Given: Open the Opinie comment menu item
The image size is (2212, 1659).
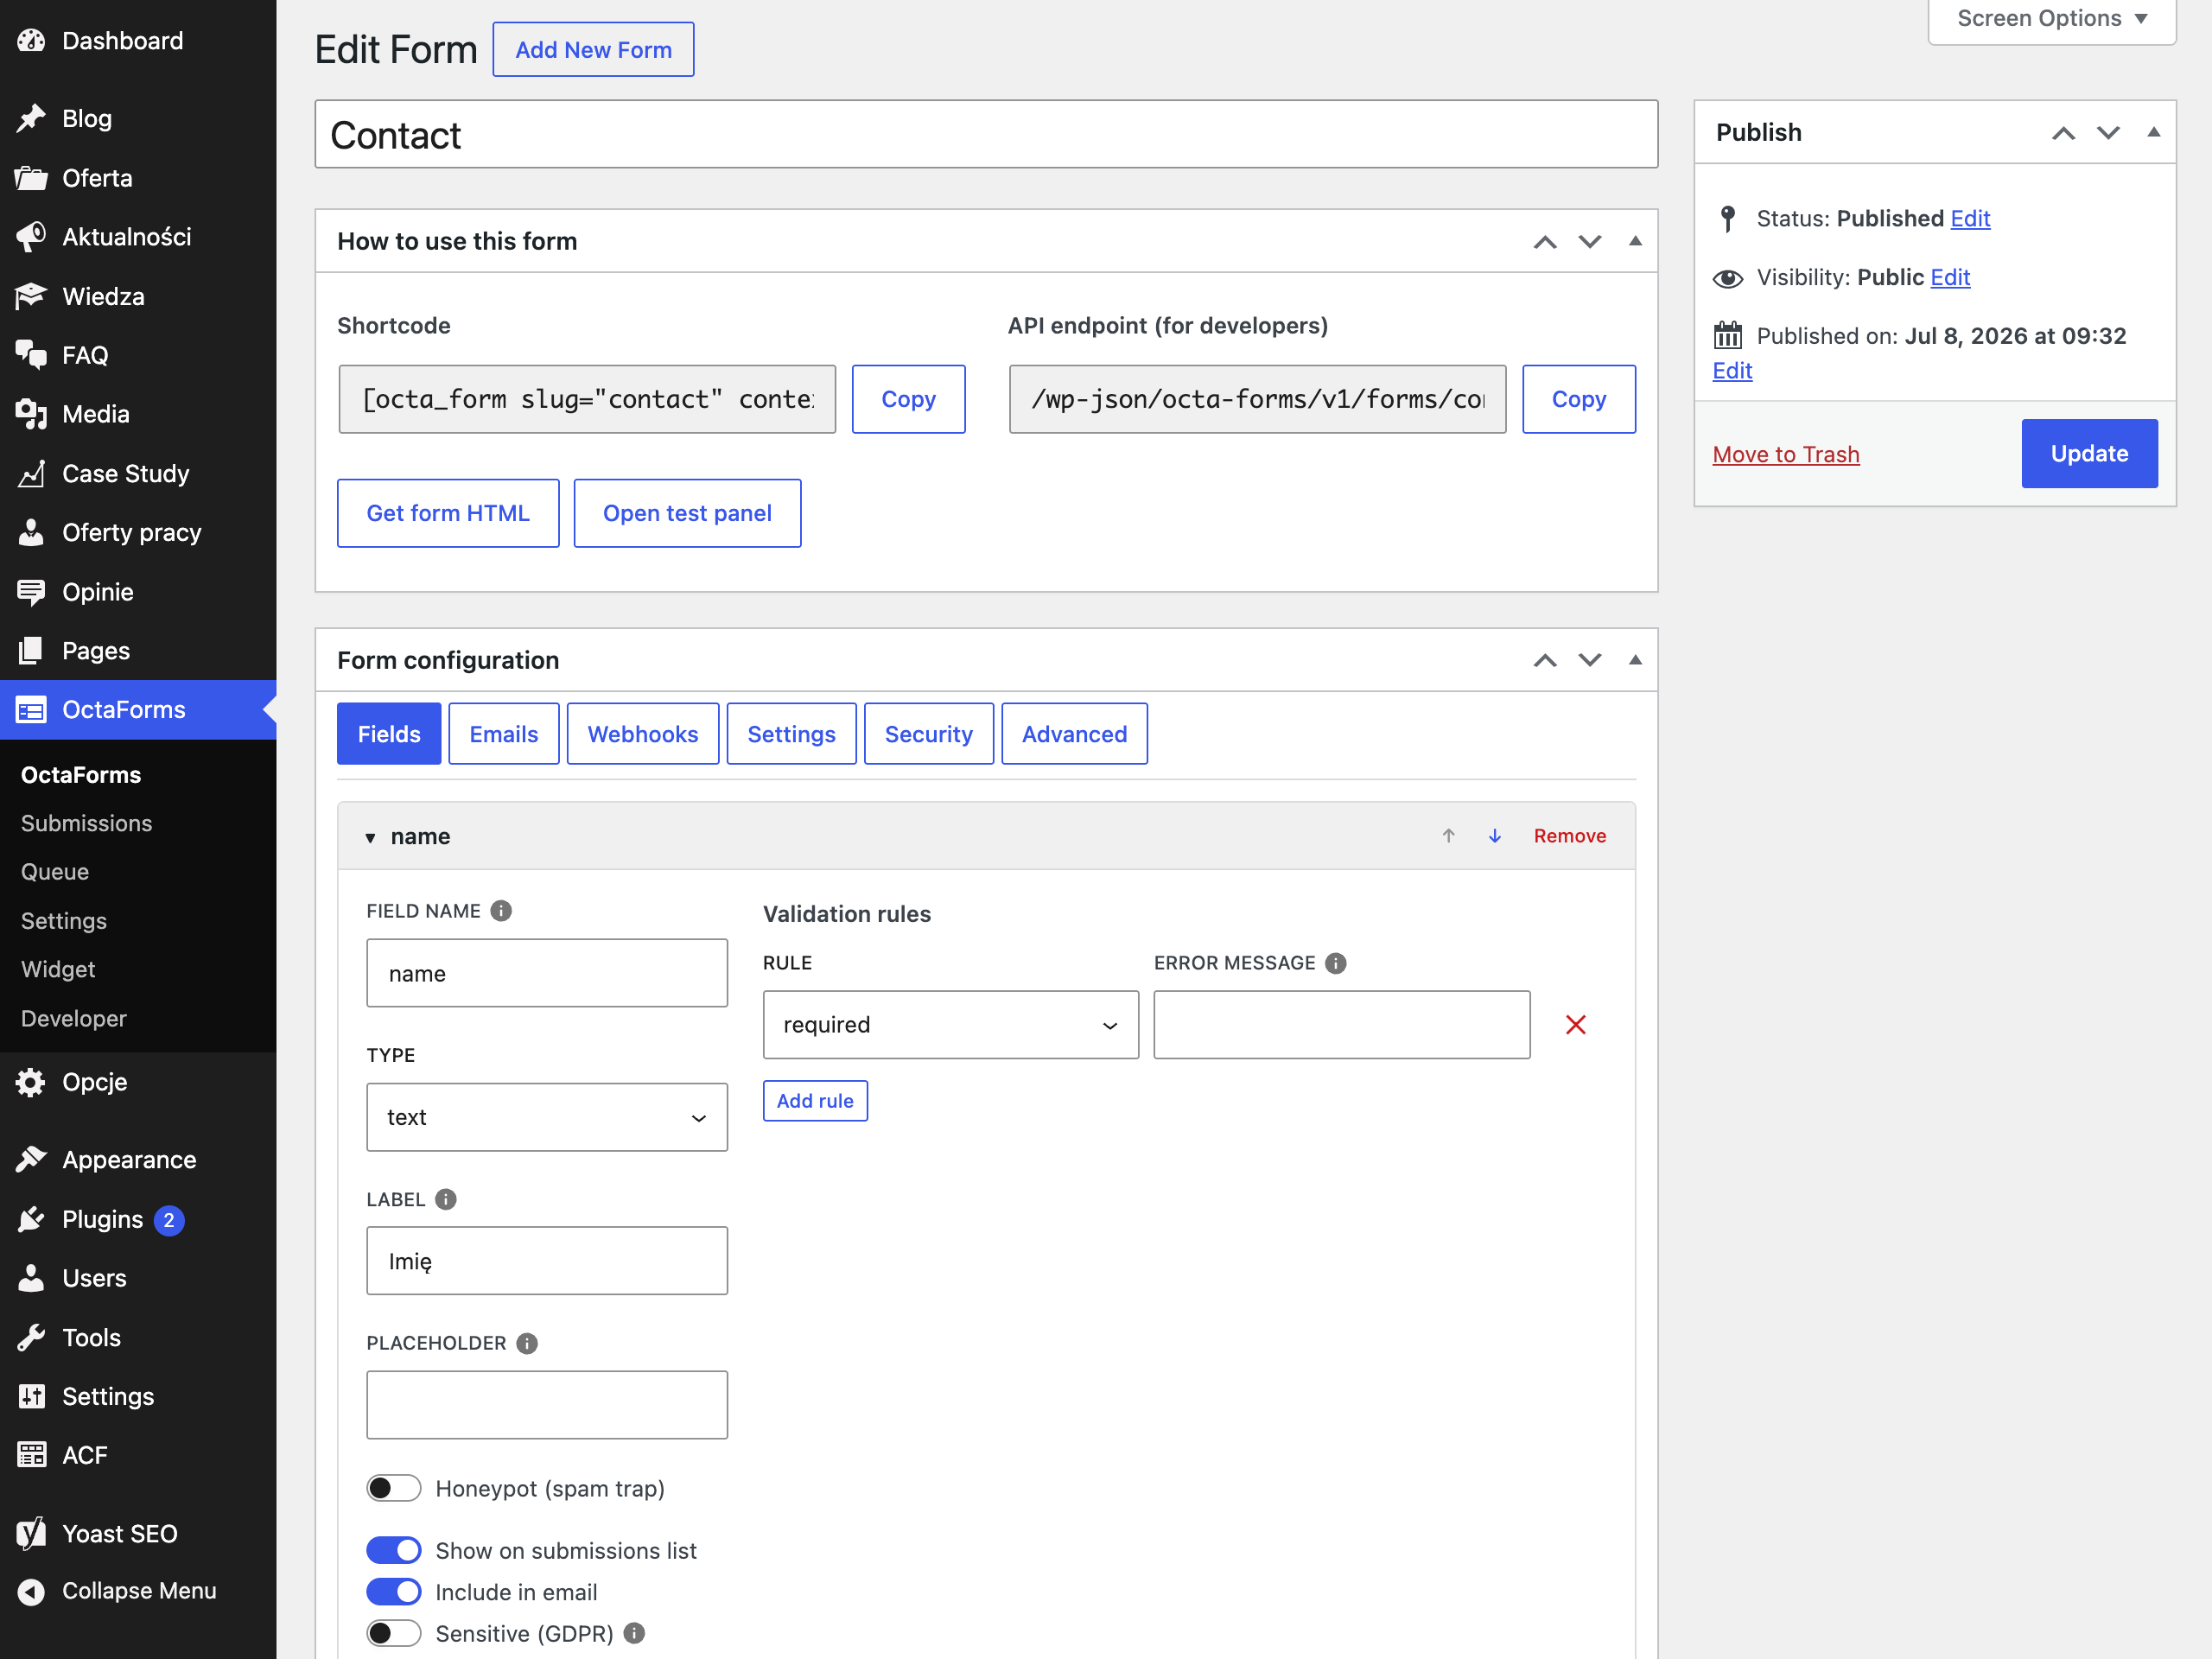Looking at the screenshot, I should (138, 592).
